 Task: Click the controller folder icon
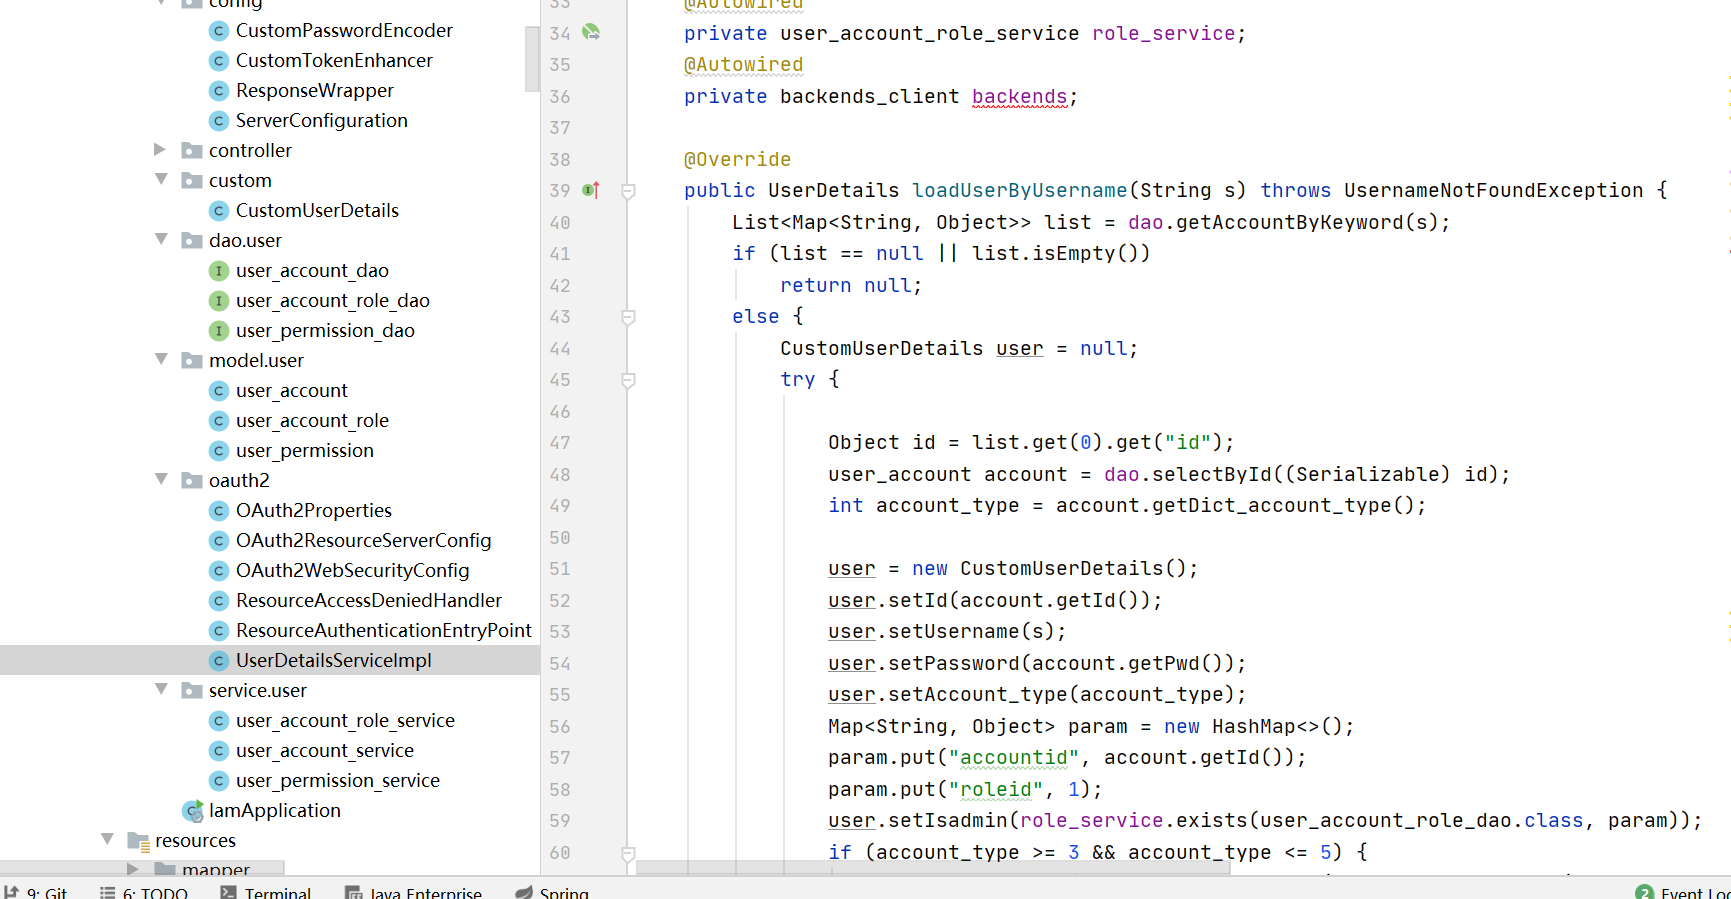pos(192,151)
